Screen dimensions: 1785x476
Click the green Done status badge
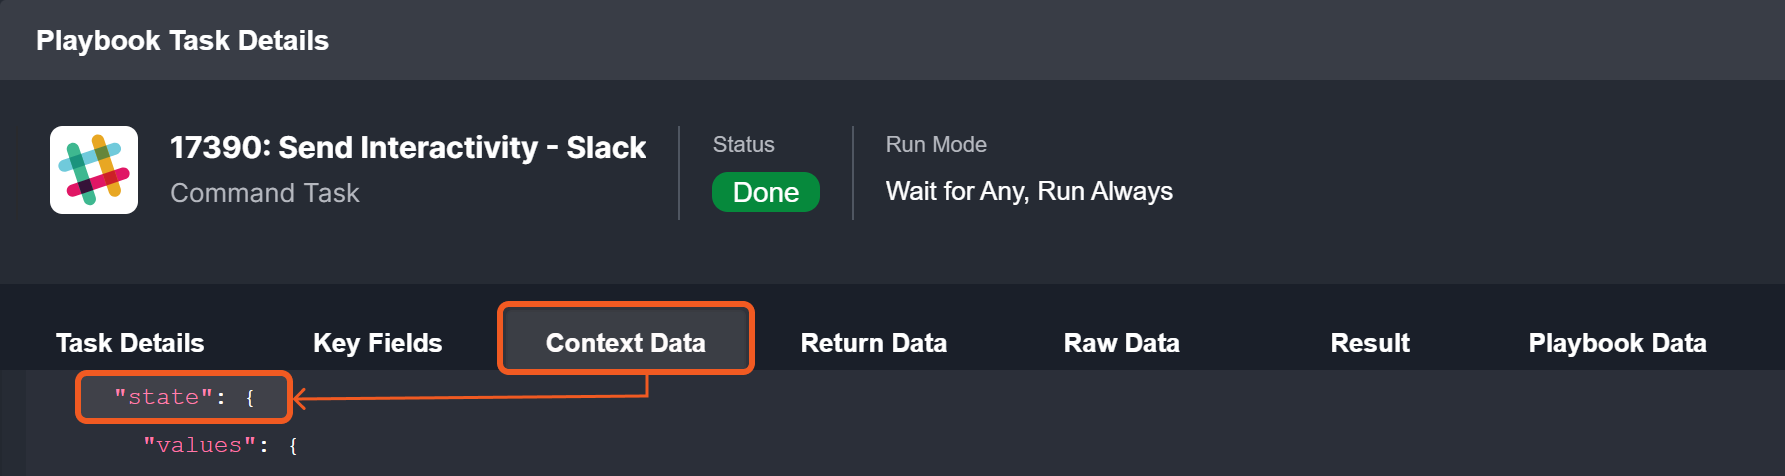765,192
